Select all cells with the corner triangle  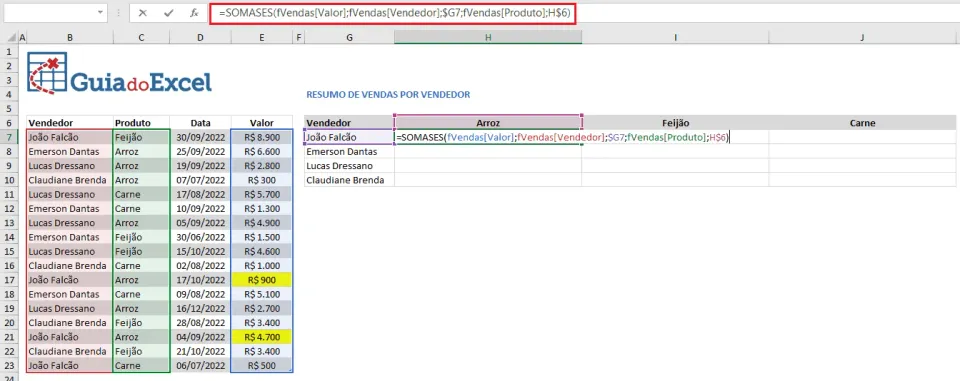point(9,38)
